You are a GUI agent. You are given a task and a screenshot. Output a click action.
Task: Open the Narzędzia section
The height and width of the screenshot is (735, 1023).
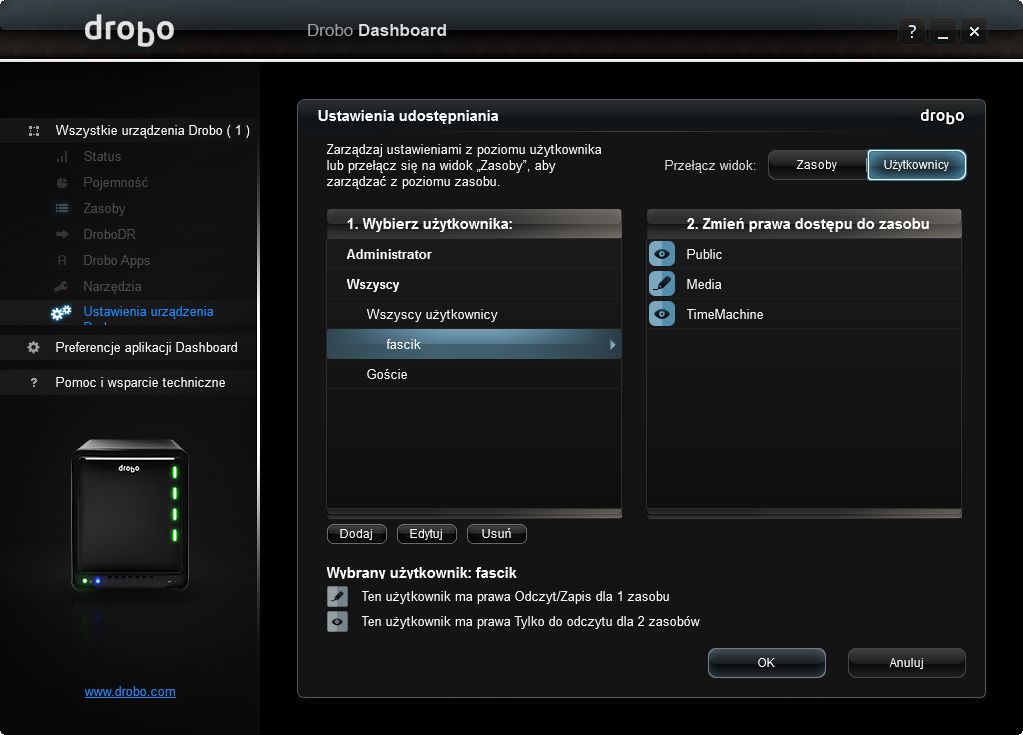click(112, 286)
